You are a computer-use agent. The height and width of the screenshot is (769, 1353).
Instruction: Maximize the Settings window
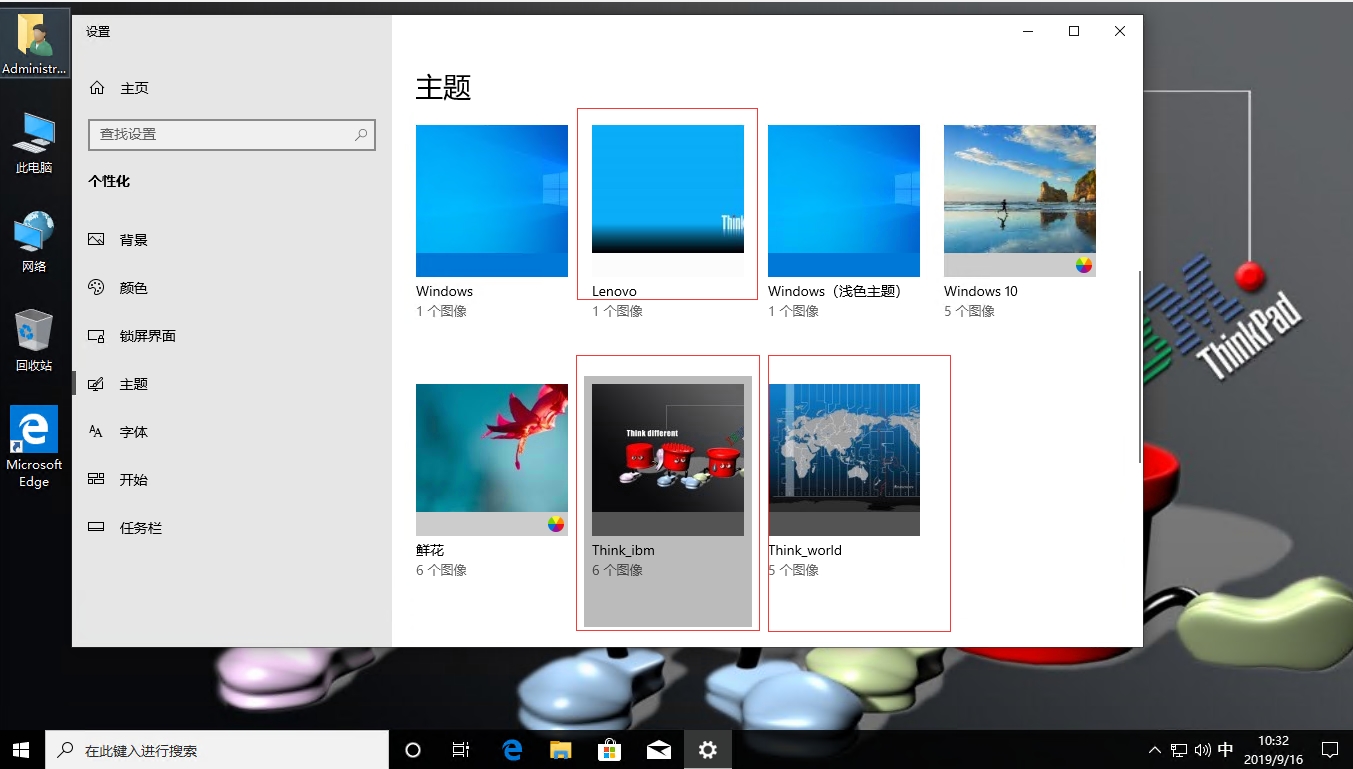(1074, 31)
